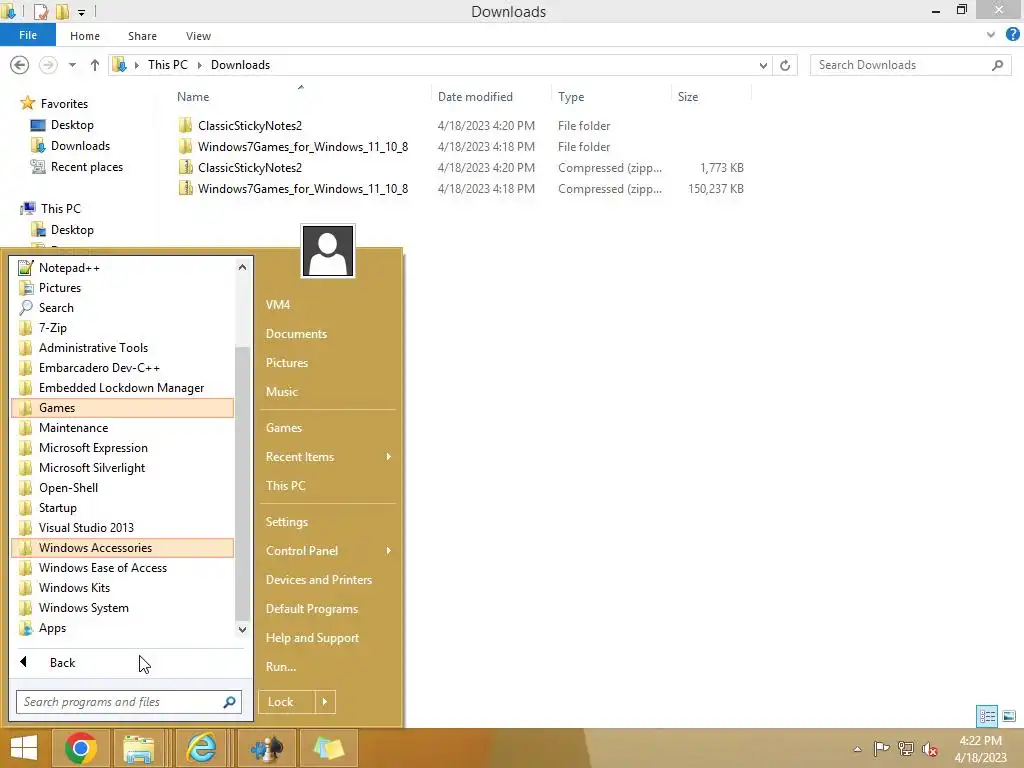Open the chess game taskbar icon
The width and height of the screenshot is (1024, 768).
(x=267, y=748)
